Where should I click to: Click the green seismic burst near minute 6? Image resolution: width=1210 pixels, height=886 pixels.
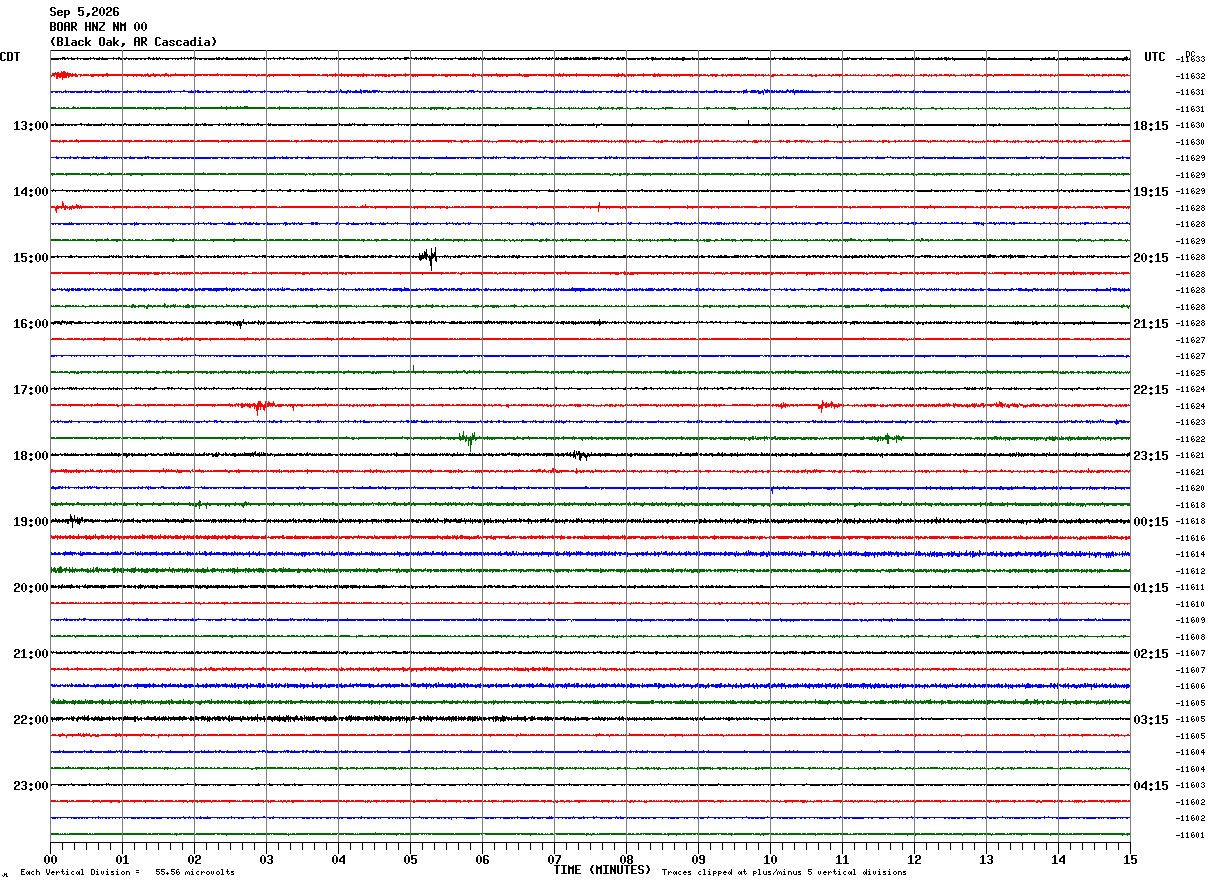pos(467,439)
